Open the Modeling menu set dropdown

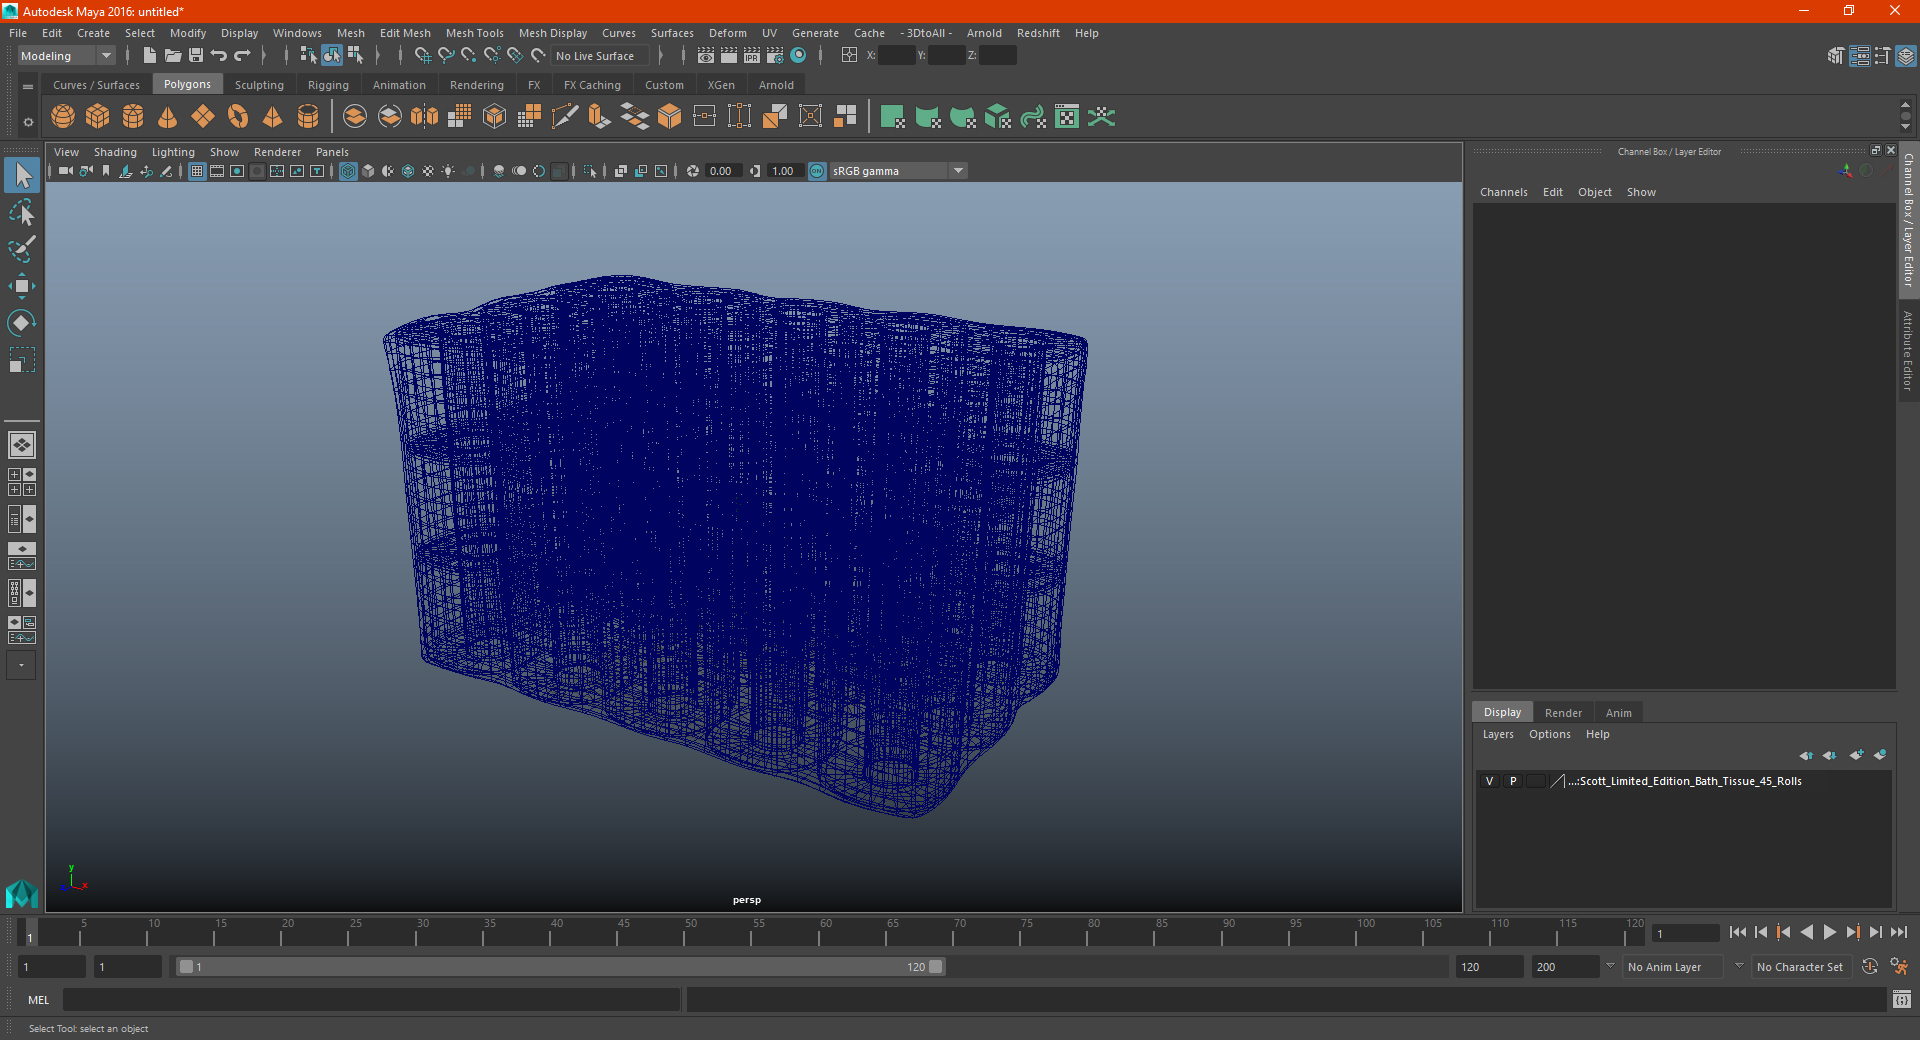tap(66, 56)
